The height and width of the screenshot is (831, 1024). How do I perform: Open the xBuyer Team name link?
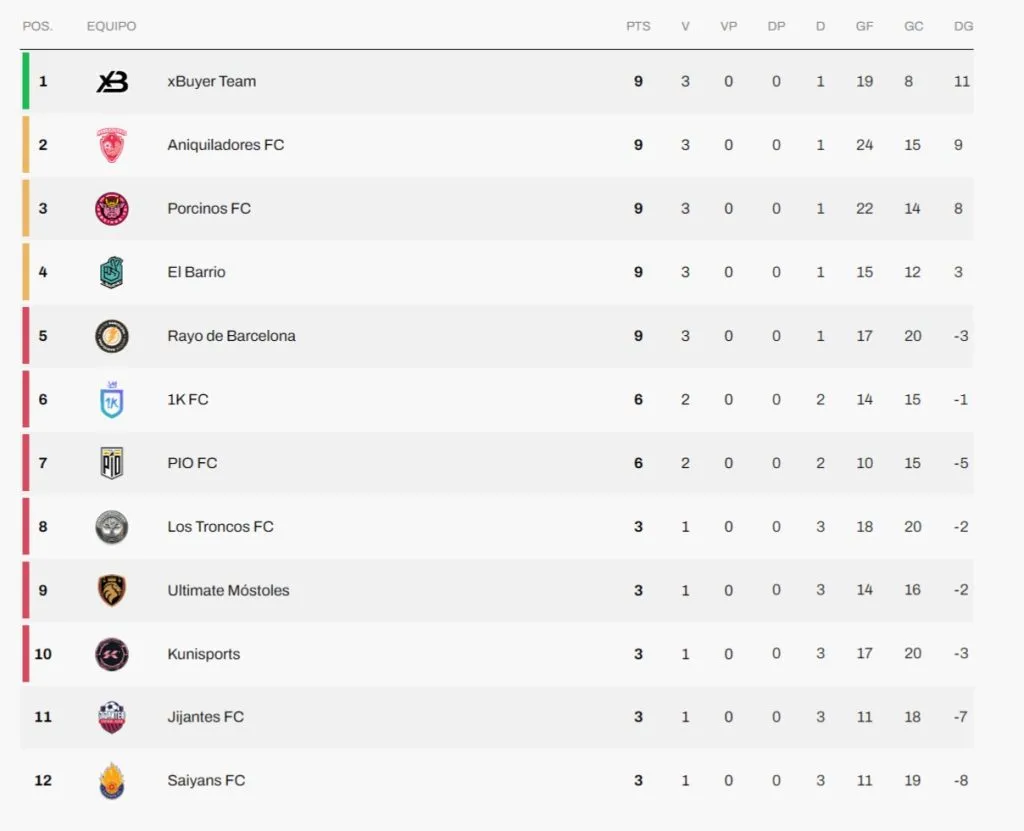pos(212,82)
